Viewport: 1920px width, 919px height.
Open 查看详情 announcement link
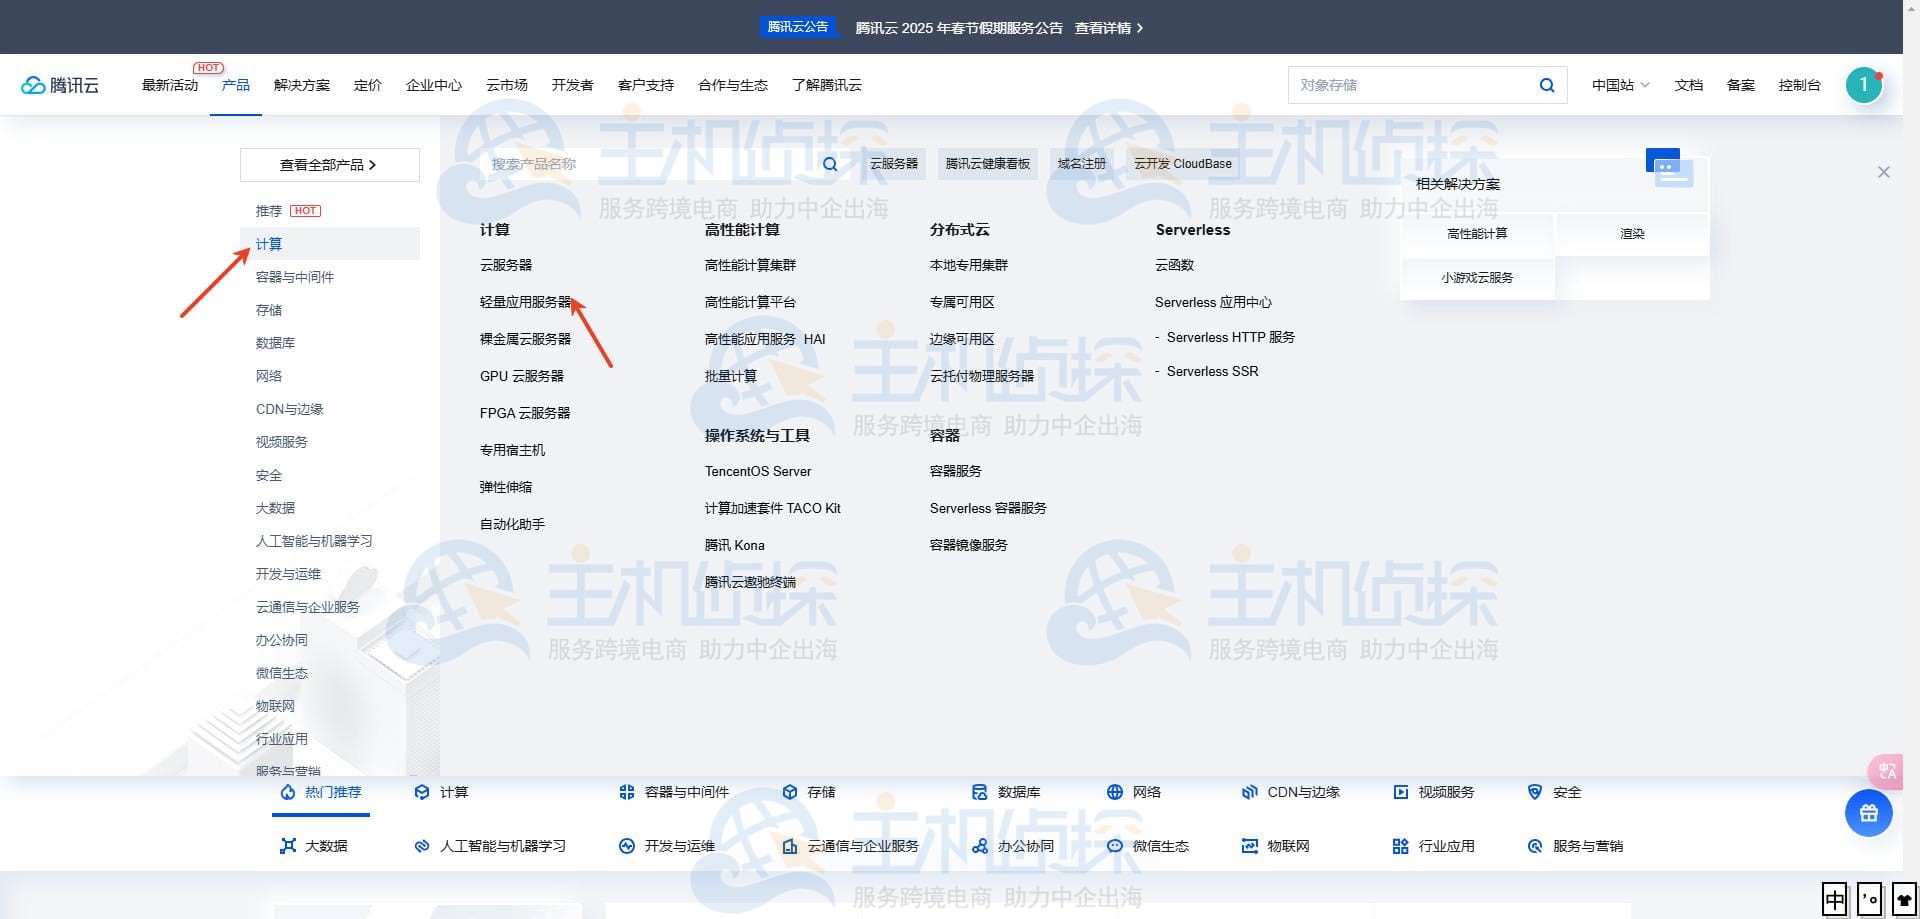coord(1108,28)
